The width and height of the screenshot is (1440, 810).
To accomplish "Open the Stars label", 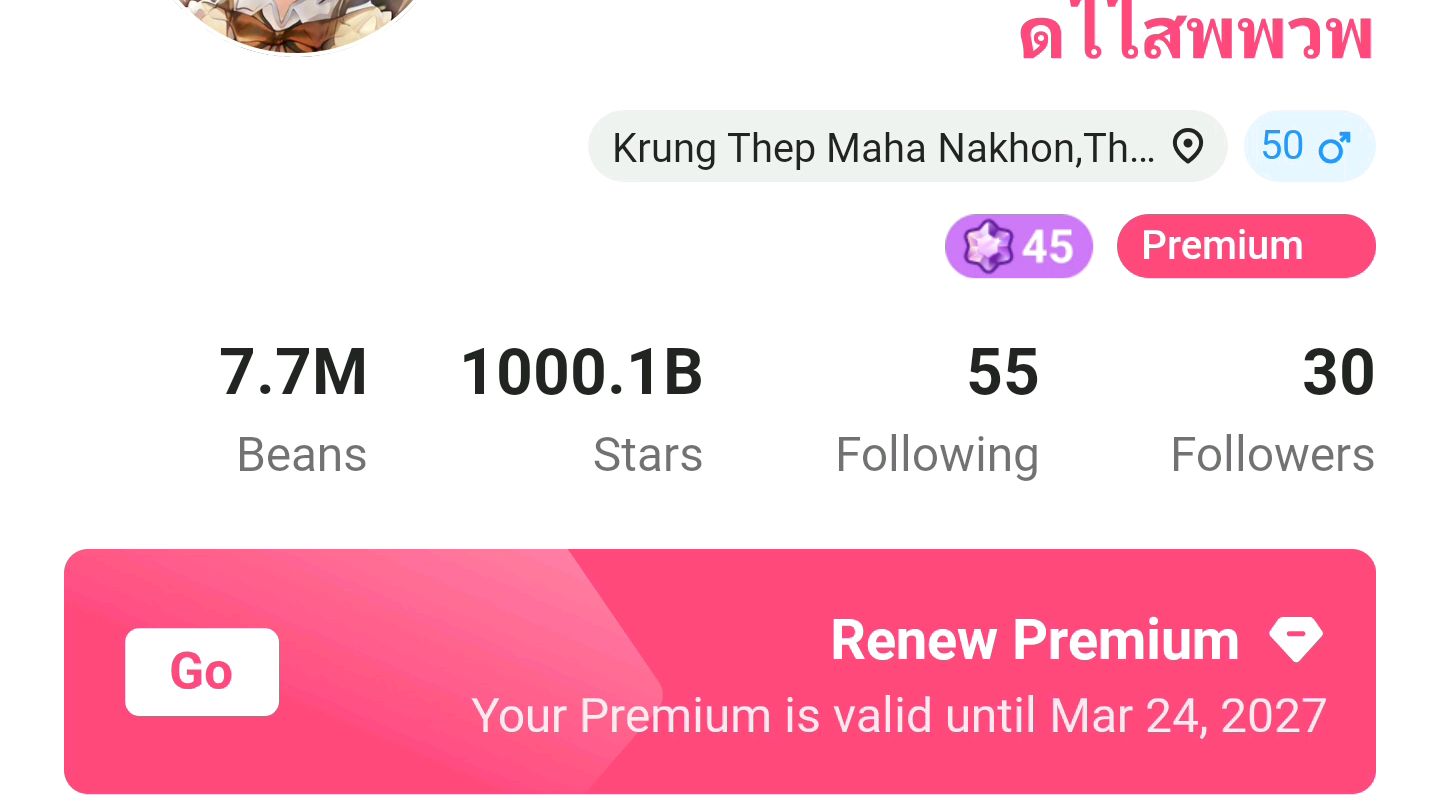I will coord(648,455).
